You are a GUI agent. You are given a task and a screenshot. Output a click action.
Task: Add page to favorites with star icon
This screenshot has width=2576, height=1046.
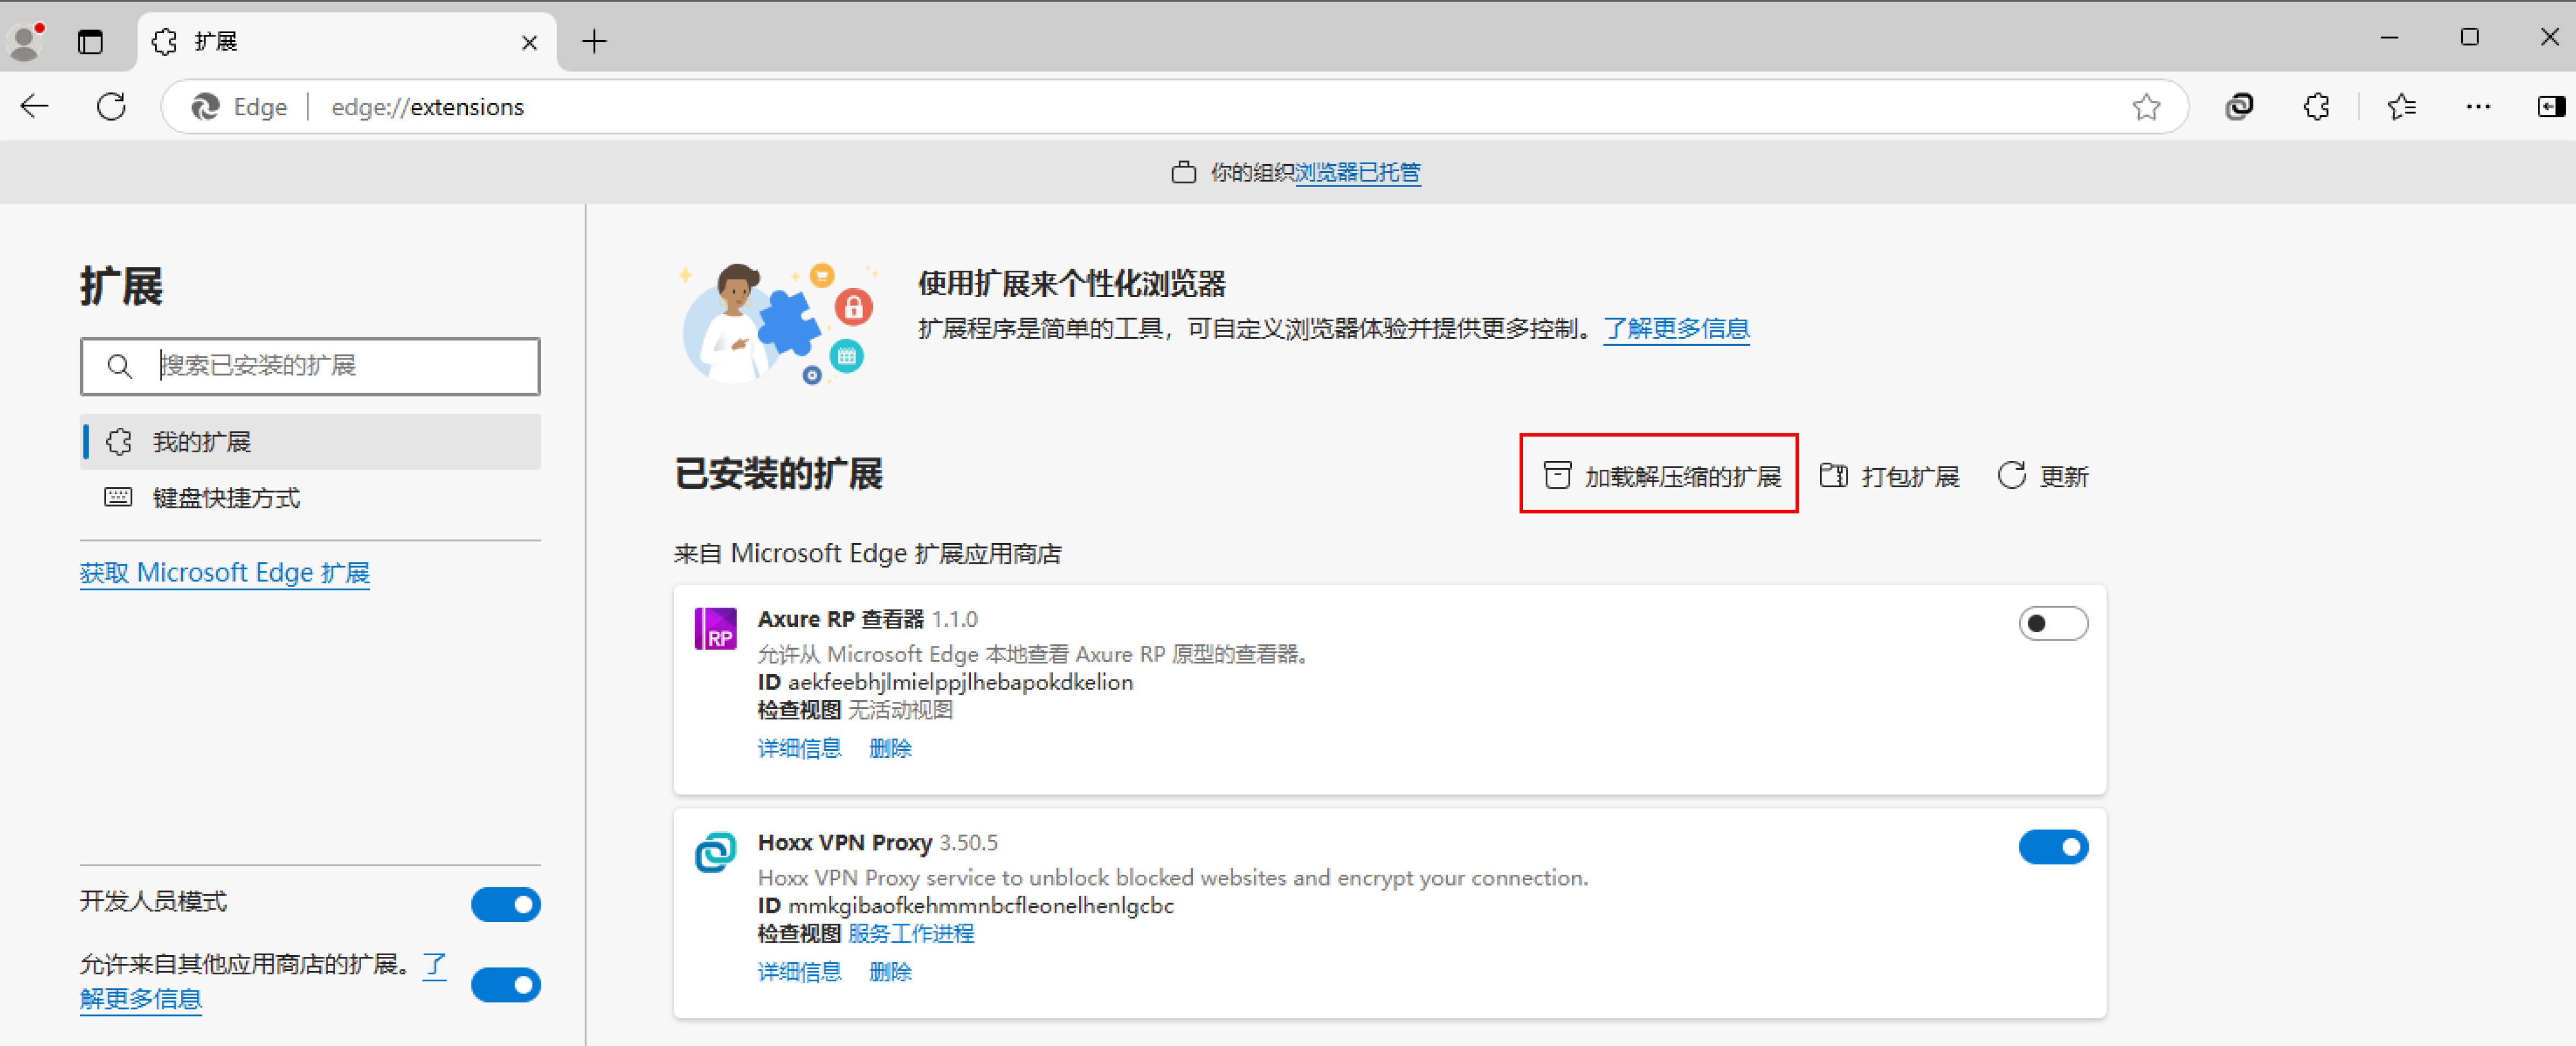click(x=2146, y=107)
